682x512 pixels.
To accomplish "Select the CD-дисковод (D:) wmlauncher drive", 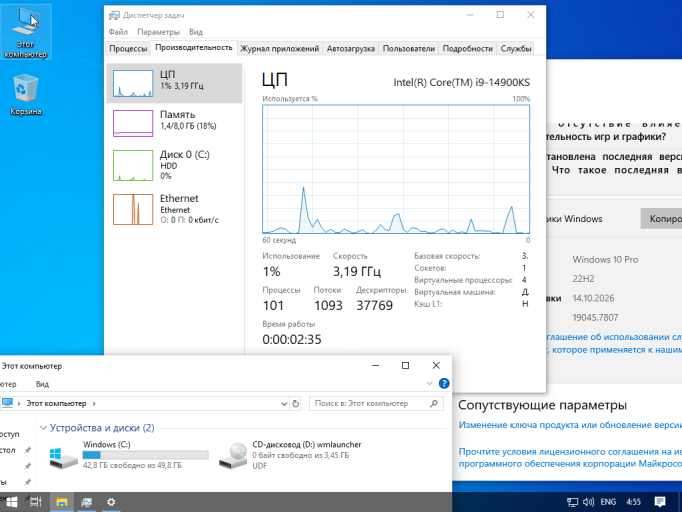I will (290, 455).
